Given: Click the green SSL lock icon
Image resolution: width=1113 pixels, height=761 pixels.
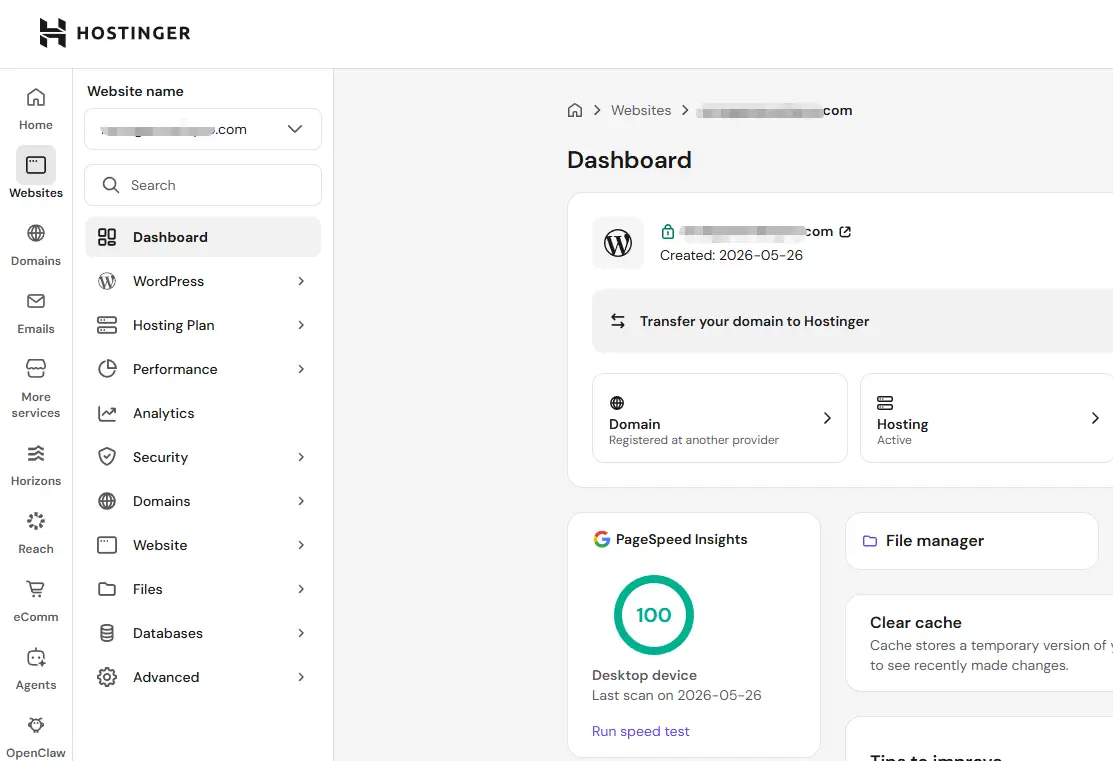Looking at the screenshot, I should [x=667, y=231].
